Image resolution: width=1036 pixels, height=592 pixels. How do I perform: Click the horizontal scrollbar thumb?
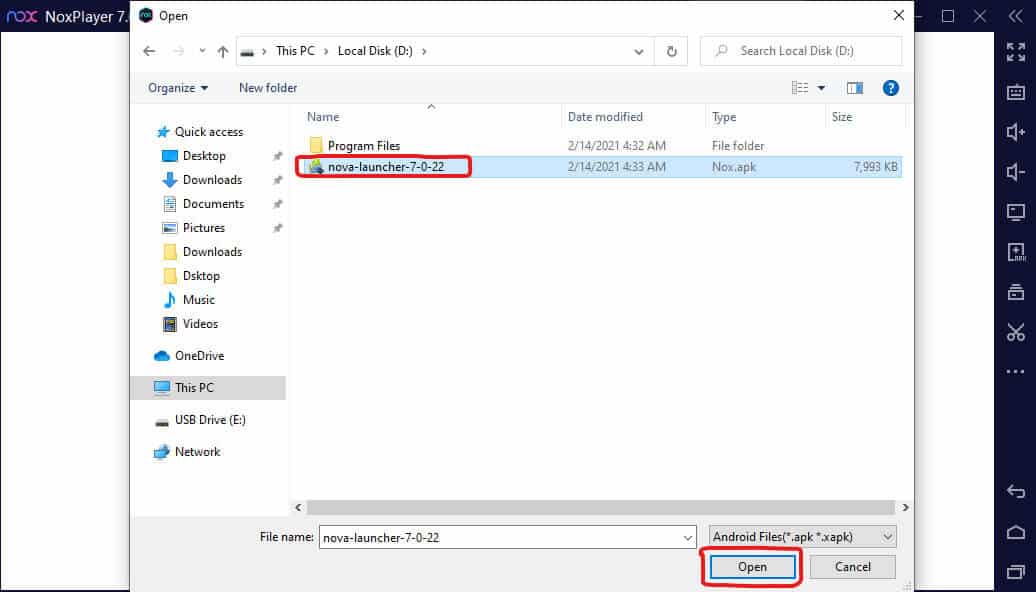601,507
